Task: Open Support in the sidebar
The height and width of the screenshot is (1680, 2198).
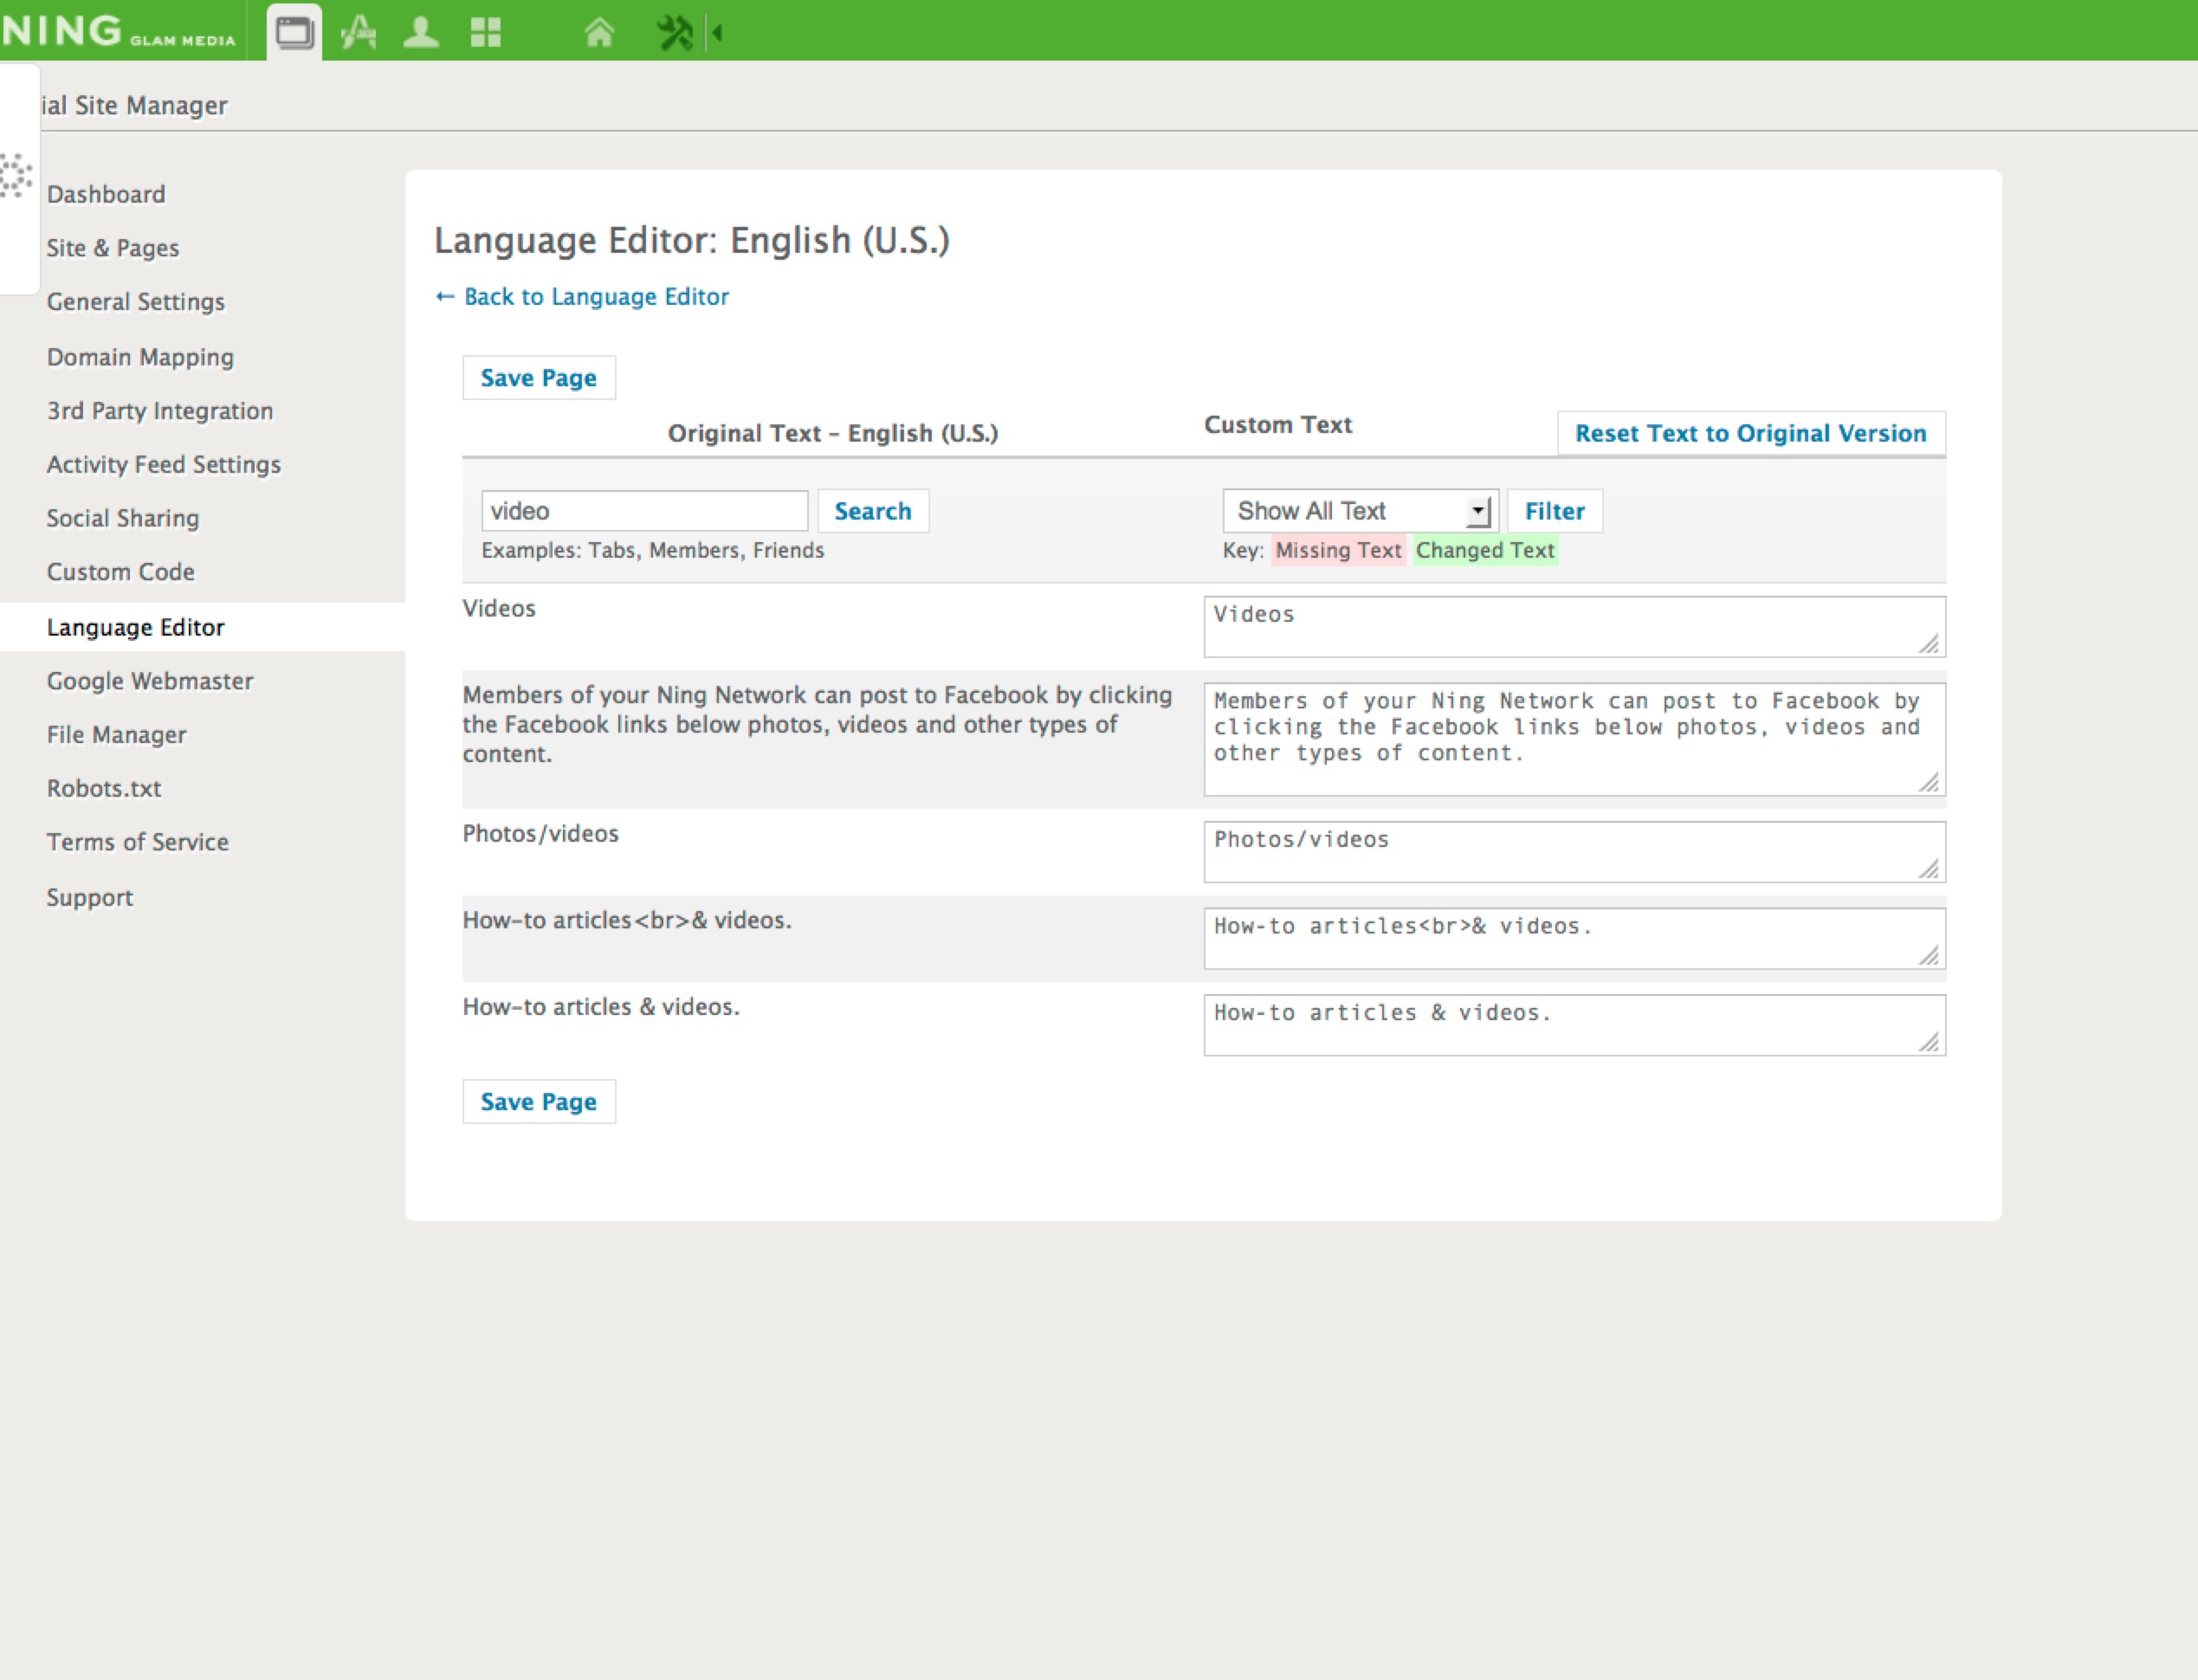Action: point(90,898)
